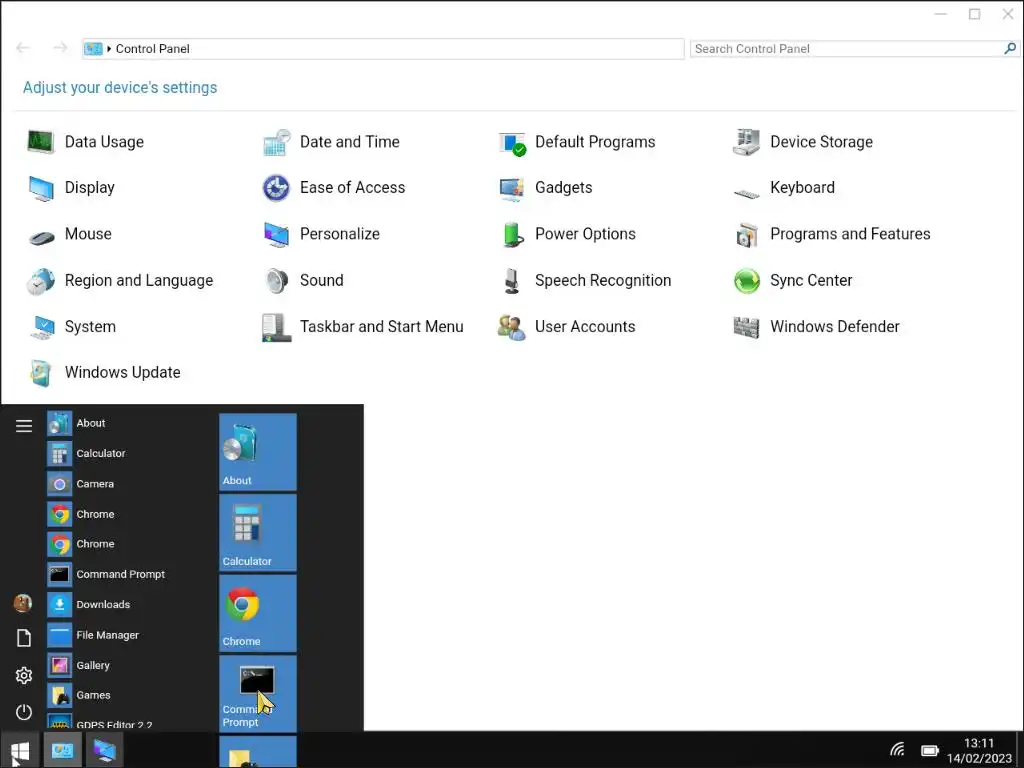Open the Windows Defender wall icon
1024x768 pixels.
tap(746, 327)
